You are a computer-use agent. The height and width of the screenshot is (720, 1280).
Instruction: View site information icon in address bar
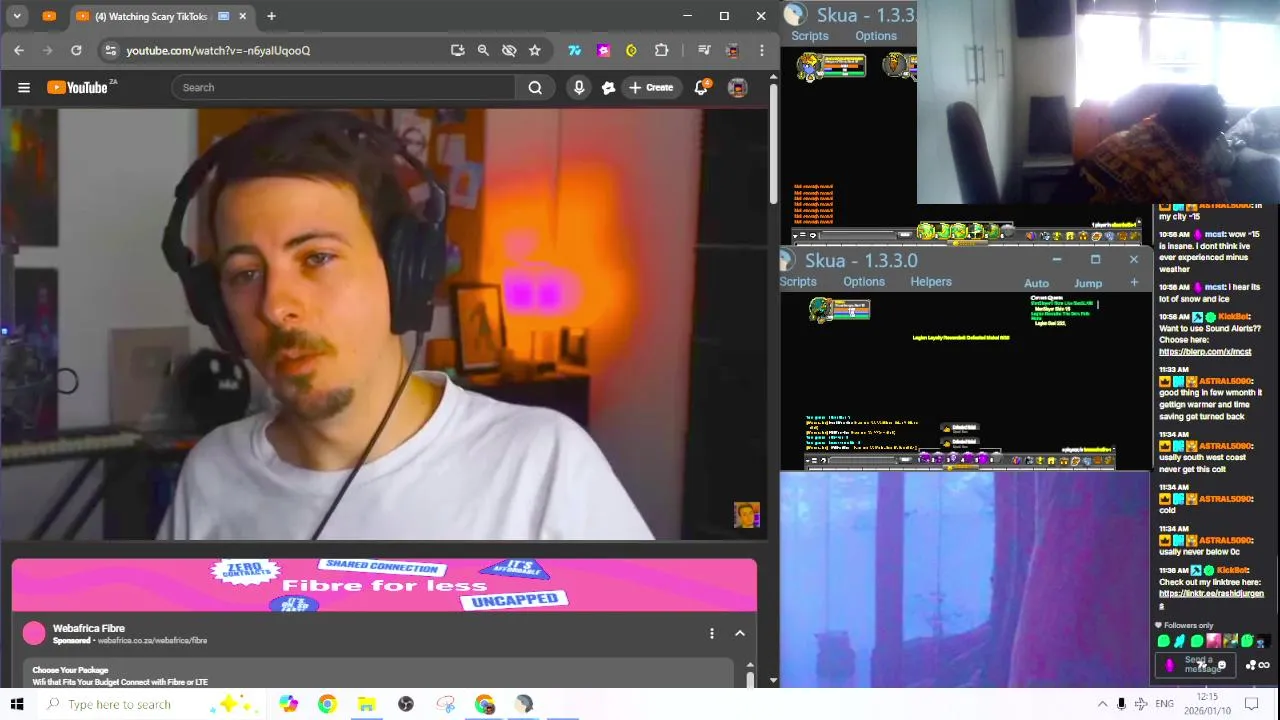pyautogui.click(x=110, y=50)
